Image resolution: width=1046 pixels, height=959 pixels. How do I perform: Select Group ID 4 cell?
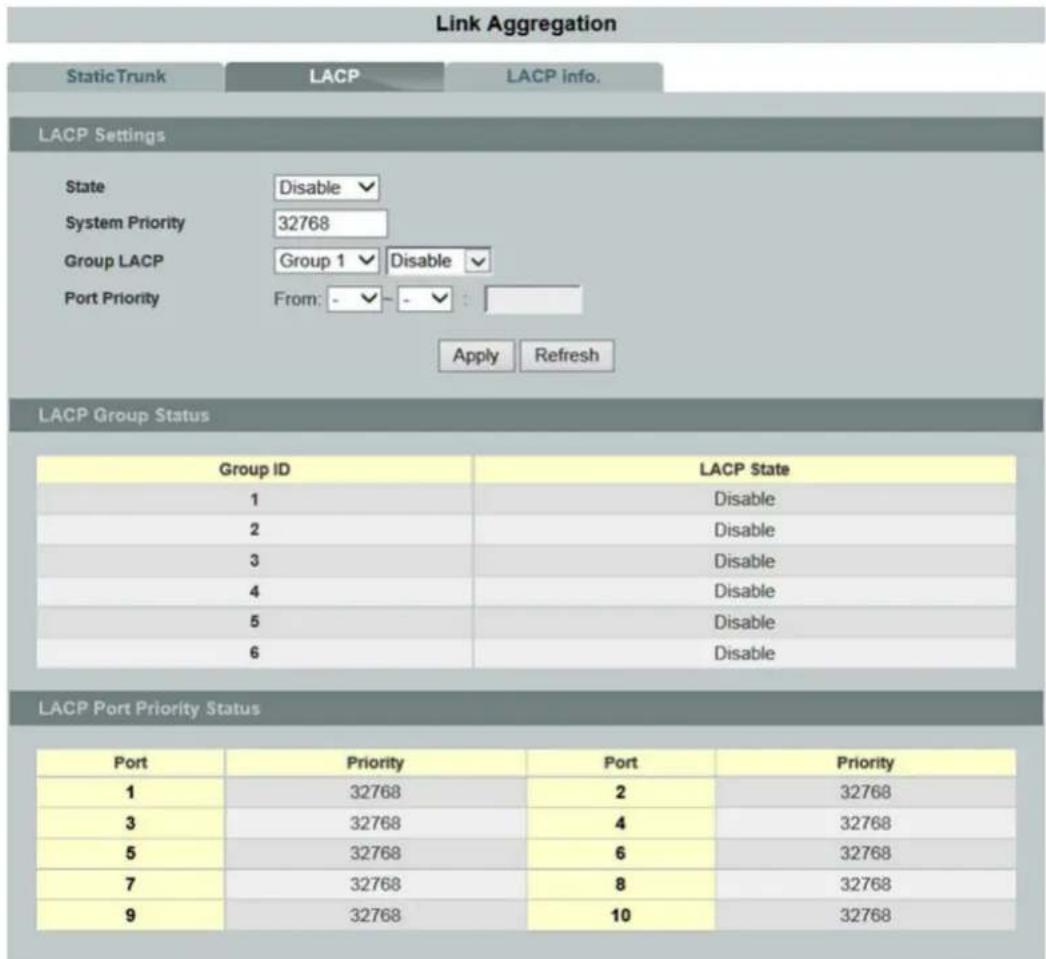254,592
